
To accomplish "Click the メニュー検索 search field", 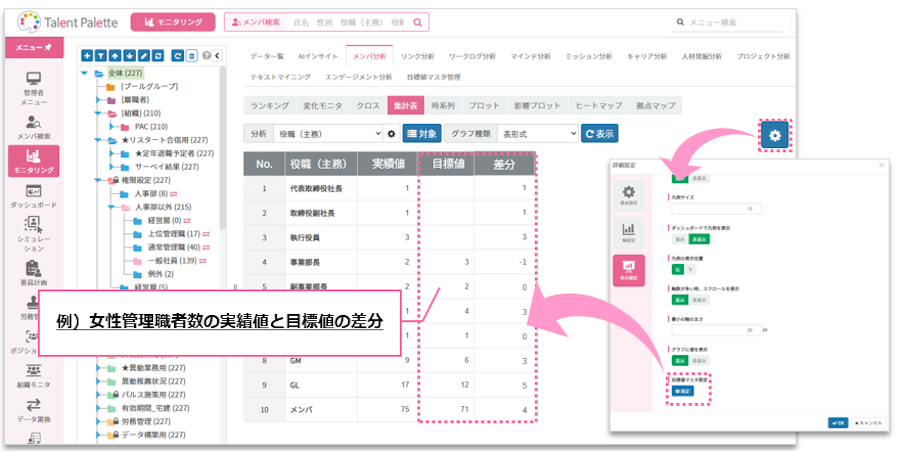I will click(x=729, y=22).
